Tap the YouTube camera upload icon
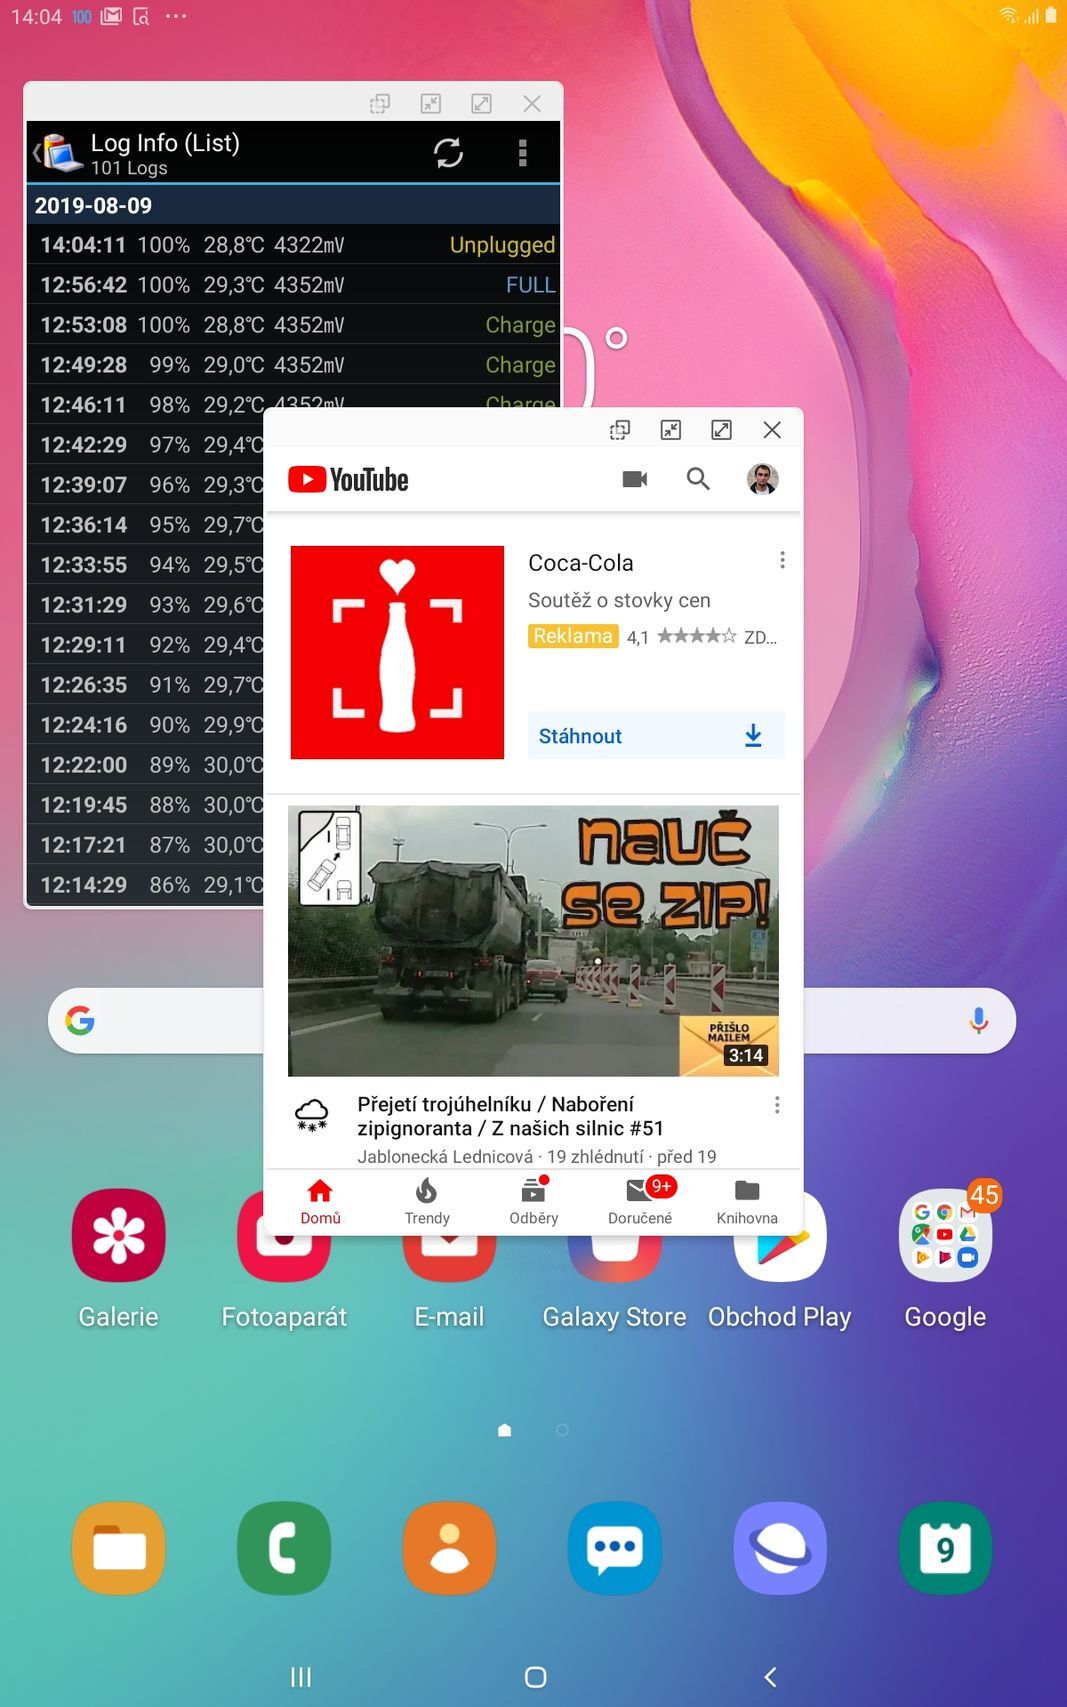This screenshot has height=1707, width=1067. 635,479
